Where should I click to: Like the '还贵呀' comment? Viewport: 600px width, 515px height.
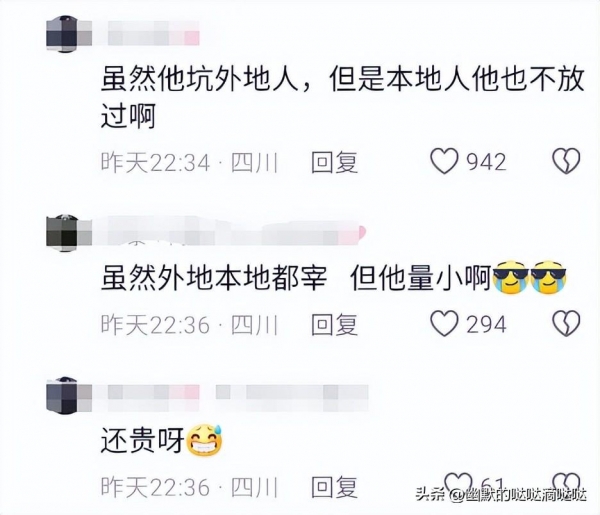click(x=458, y=483)
